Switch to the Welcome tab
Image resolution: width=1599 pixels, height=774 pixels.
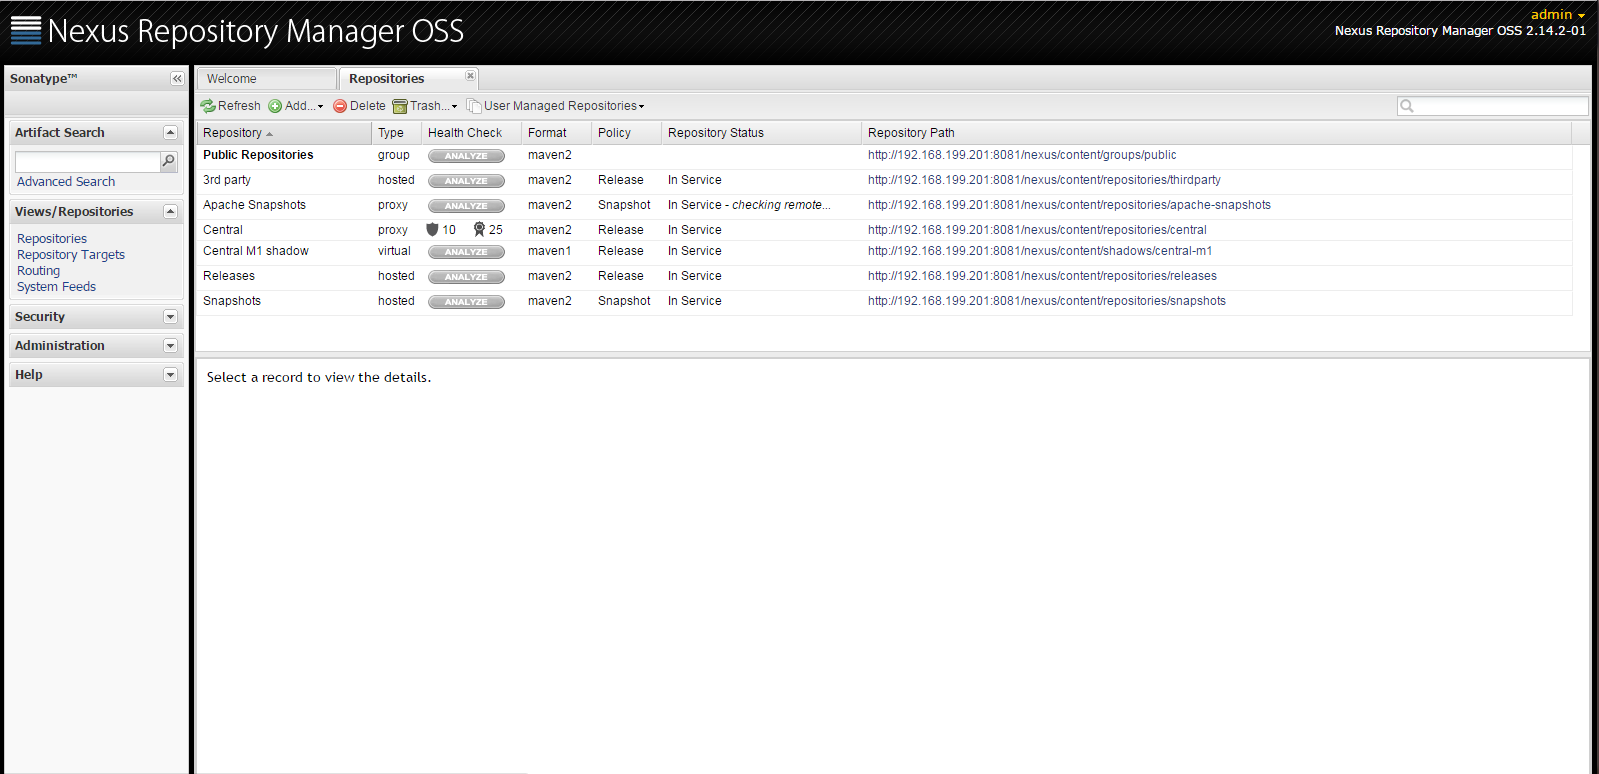point(266,79)
